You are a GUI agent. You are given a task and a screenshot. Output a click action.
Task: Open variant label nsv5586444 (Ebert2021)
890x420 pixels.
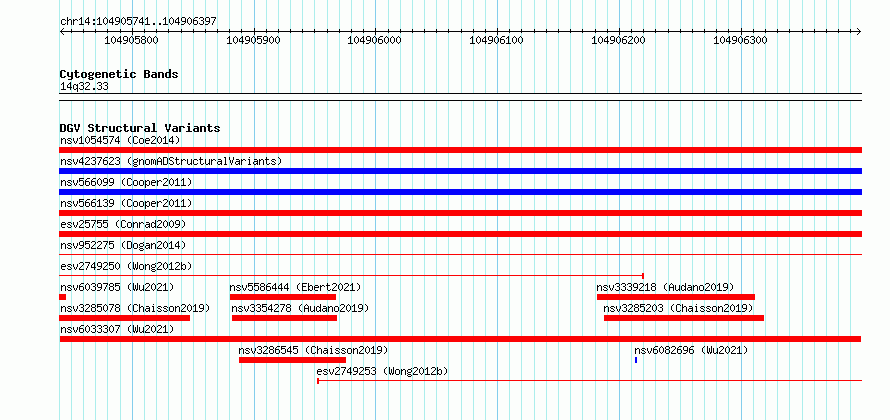point(295,287)
